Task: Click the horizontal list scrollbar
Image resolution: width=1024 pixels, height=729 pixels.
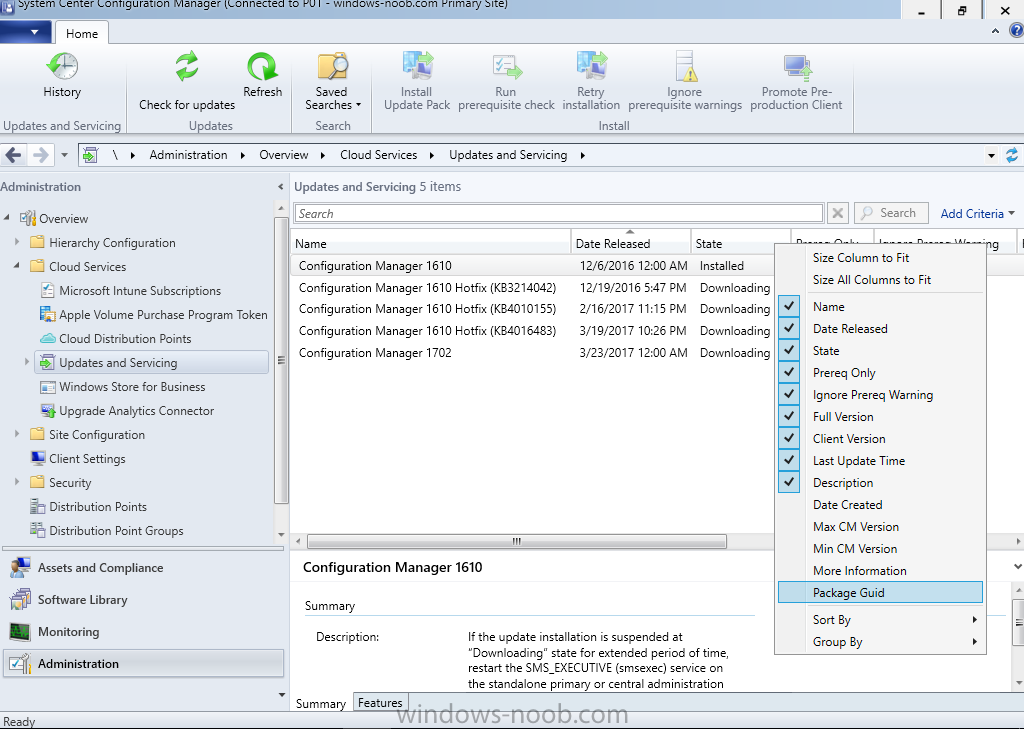Action: 516,542
